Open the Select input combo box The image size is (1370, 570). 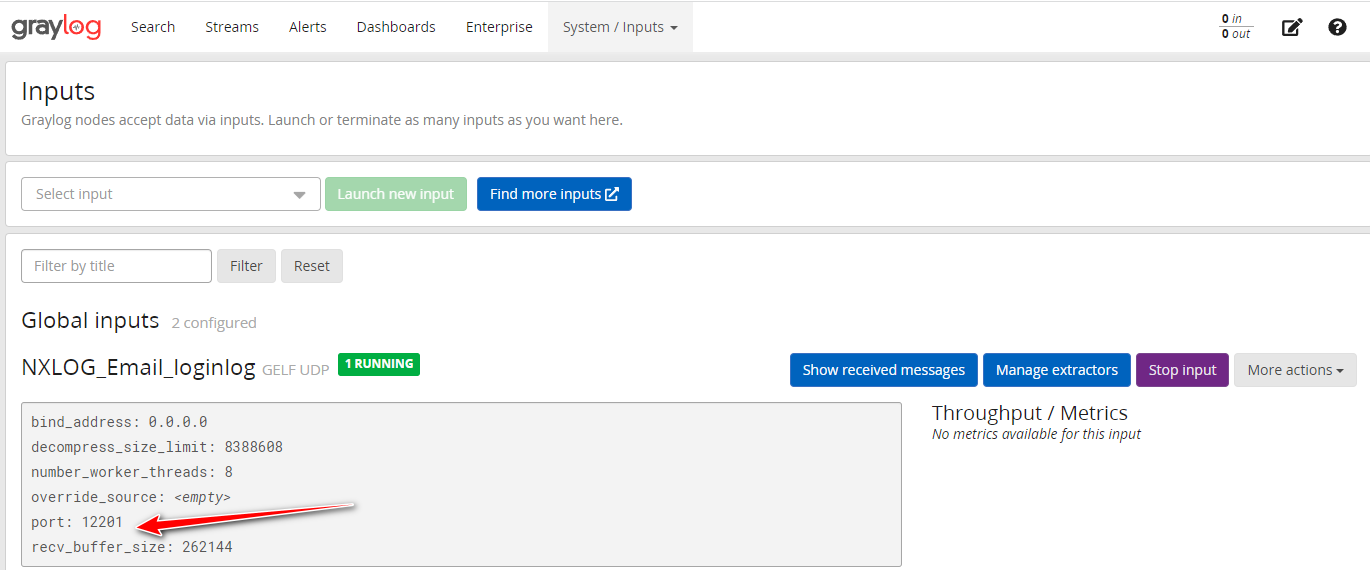(171, 194)
